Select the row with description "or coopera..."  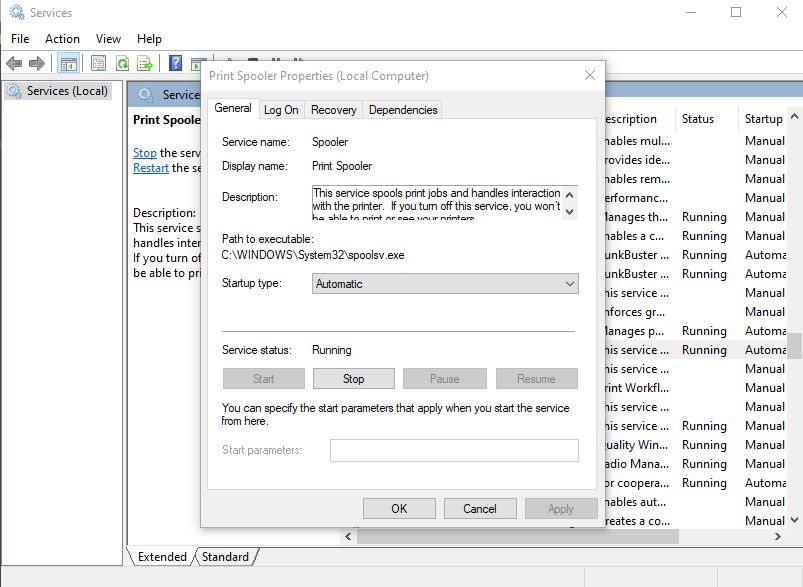tap(695, 483)
